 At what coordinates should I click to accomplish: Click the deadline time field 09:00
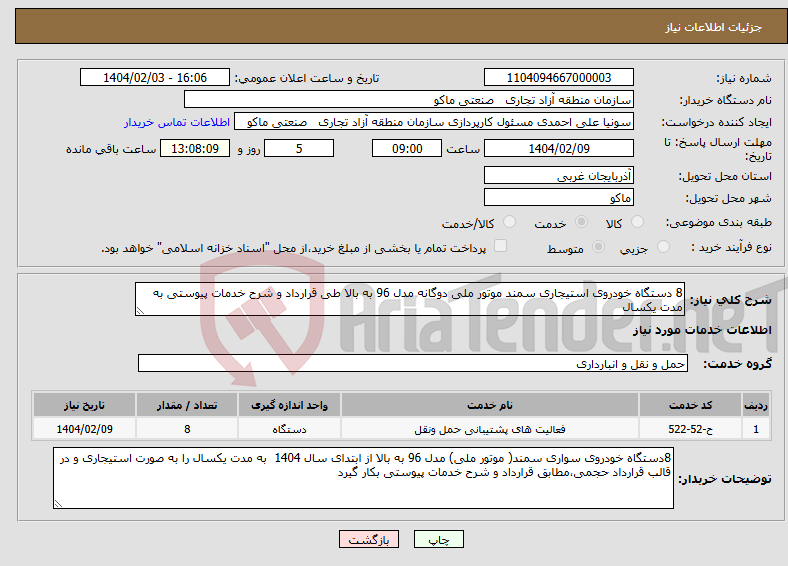point(407,148)
